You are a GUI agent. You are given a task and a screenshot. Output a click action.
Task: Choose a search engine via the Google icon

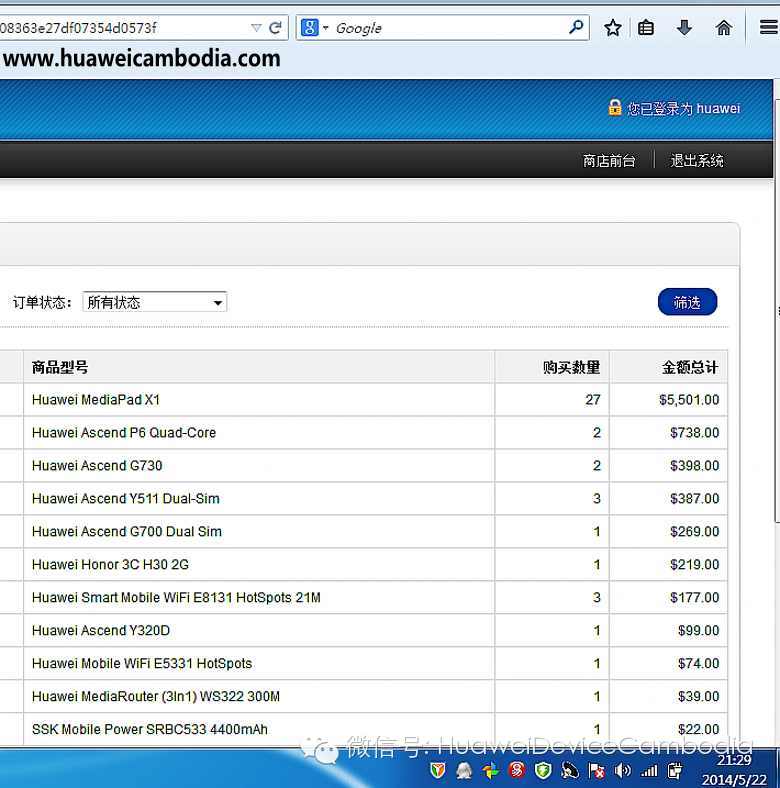coord(310,28)
